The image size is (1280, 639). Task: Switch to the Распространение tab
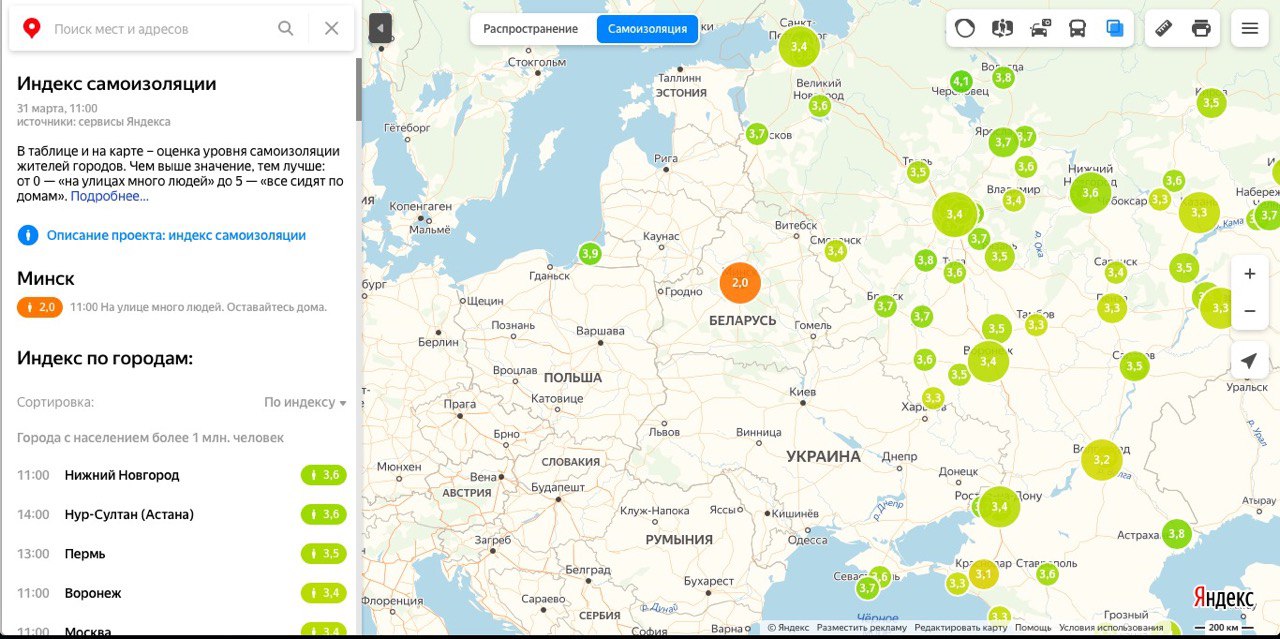(531, 29)
